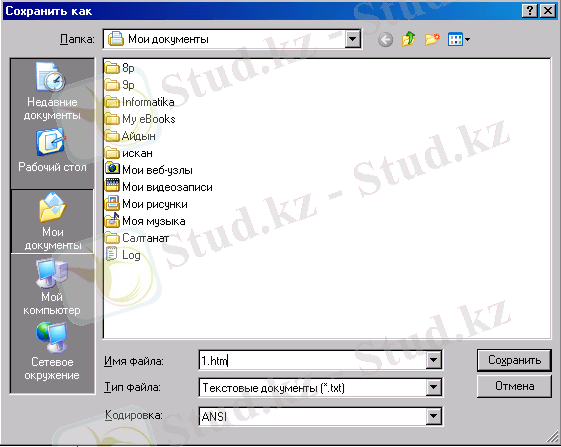561x447 pixels.
Task: Open Недавние документы in the places bar
Action: tap(52, 92)
